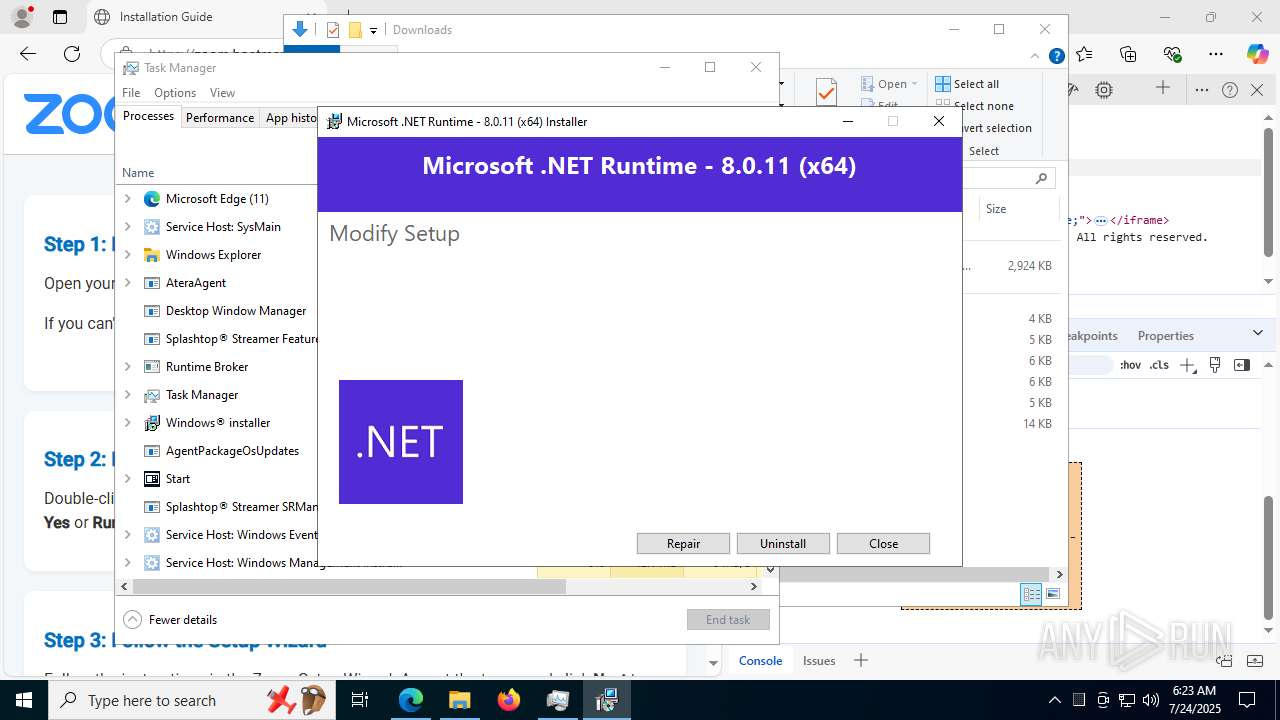1280x720 pixels.
Task: Open the Options menu in Task Manager
Action: point(175,92)
